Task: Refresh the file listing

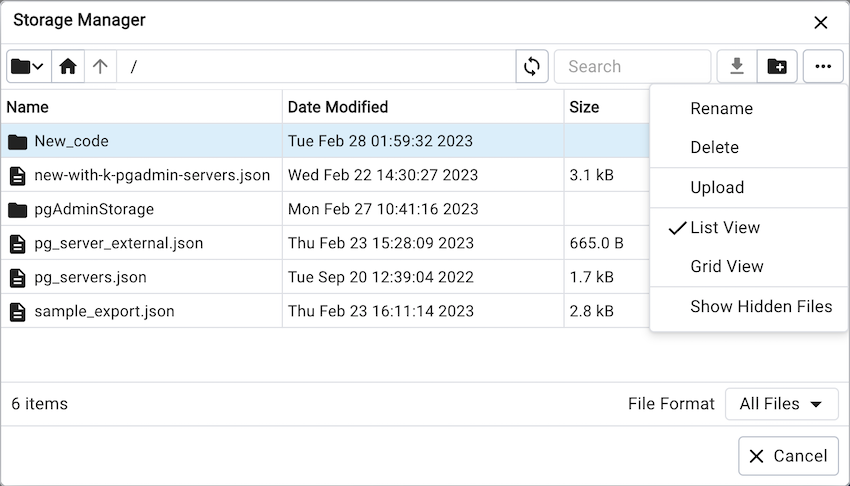Action: point(532,67)
